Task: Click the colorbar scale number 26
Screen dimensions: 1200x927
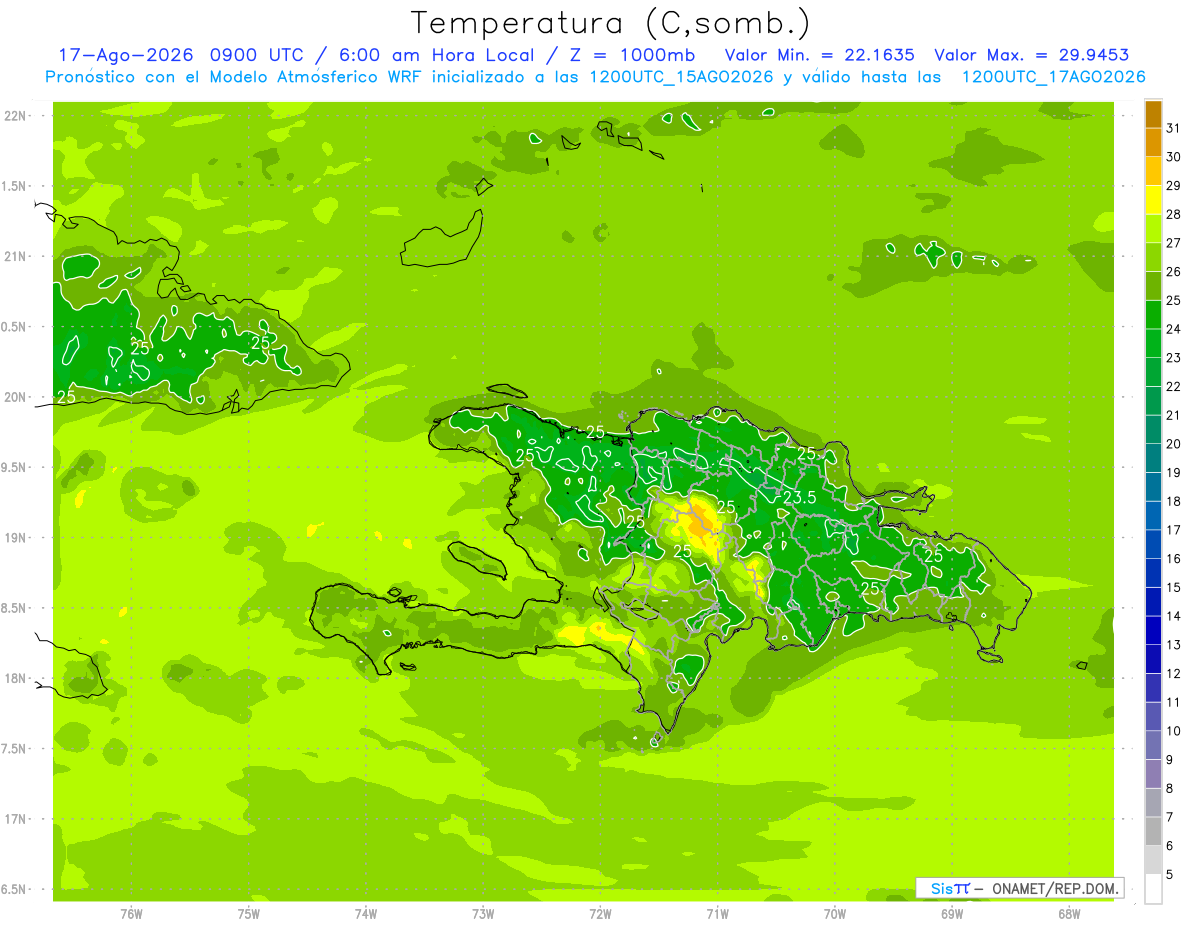Action: [x=1174, y=272]
